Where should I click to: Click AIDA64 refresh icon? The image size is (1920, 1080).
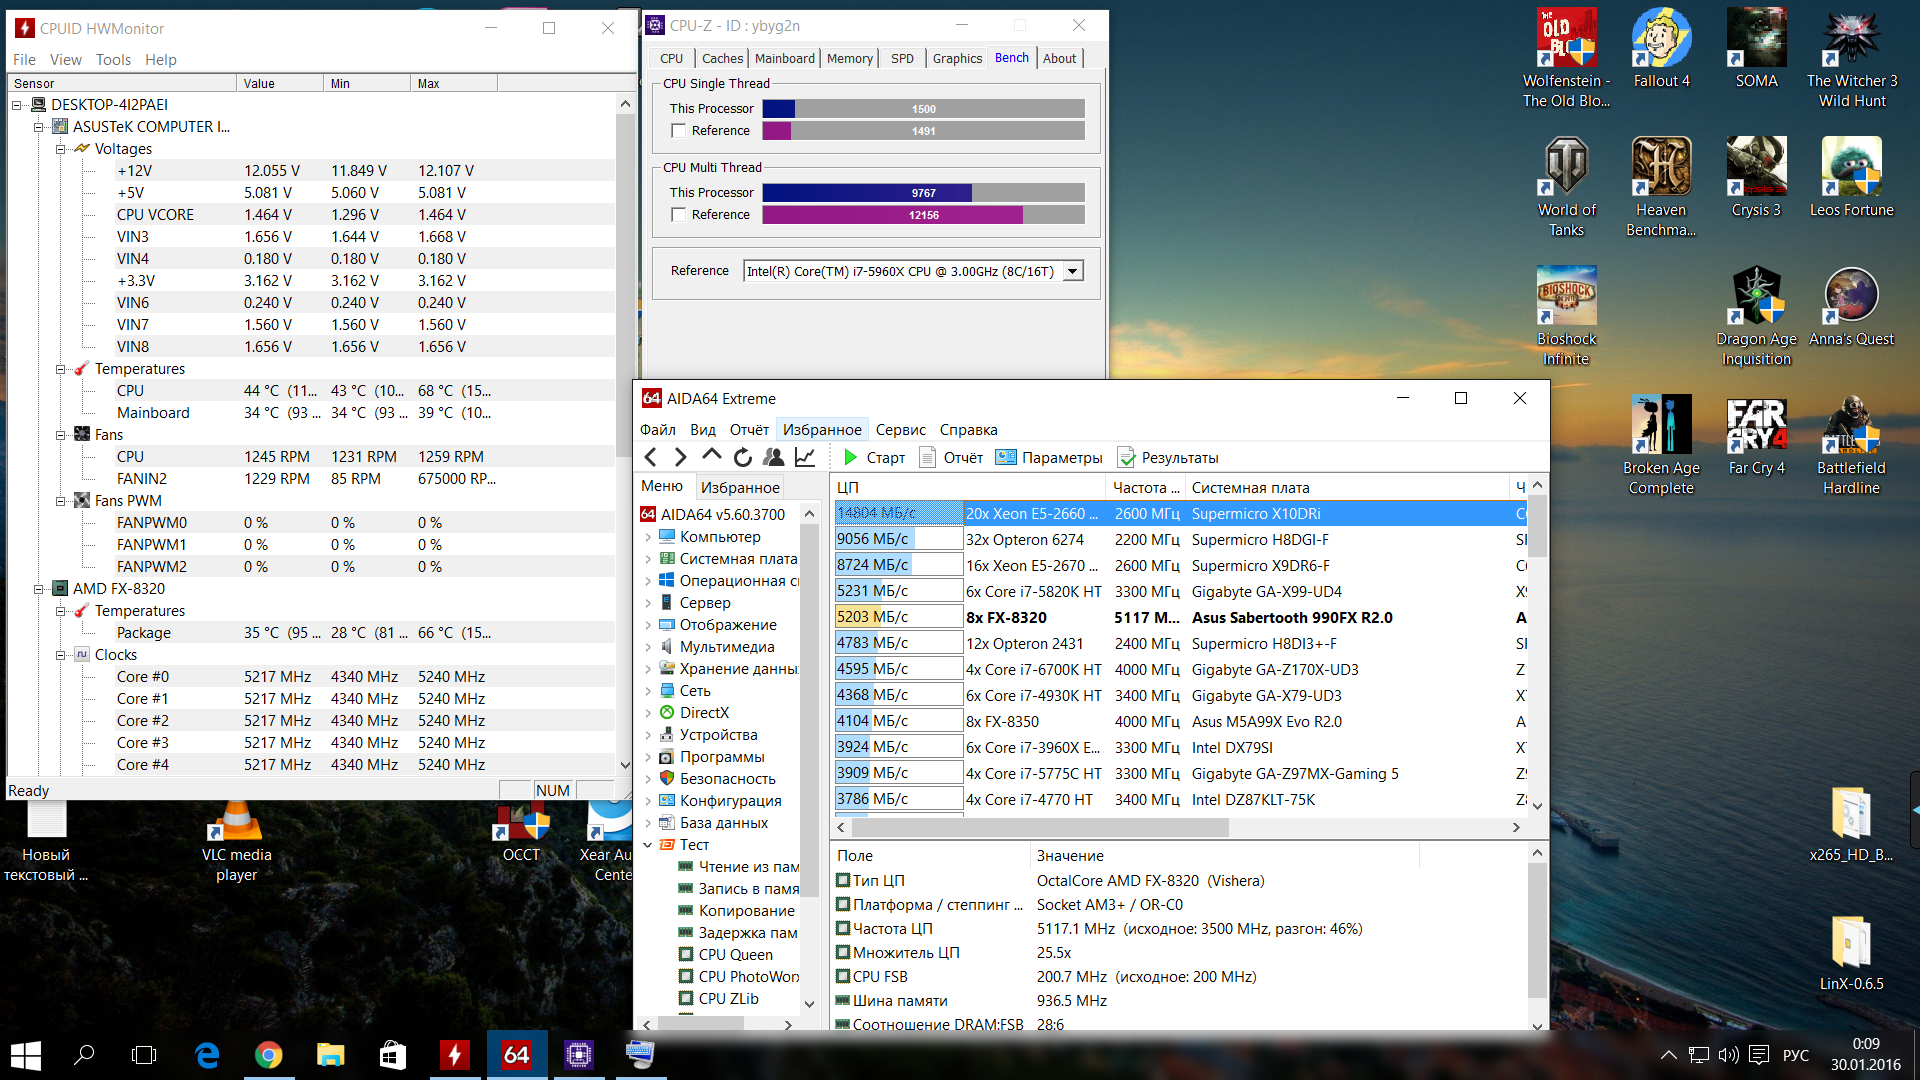[742, 457]
